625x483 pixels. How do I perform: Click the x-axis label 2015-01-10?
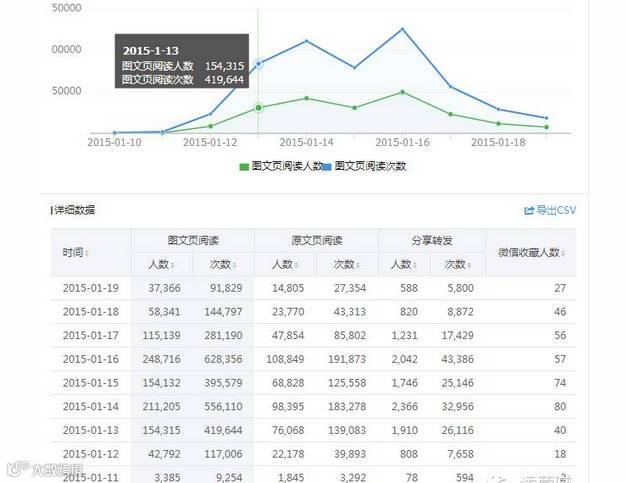coord(114,143)
